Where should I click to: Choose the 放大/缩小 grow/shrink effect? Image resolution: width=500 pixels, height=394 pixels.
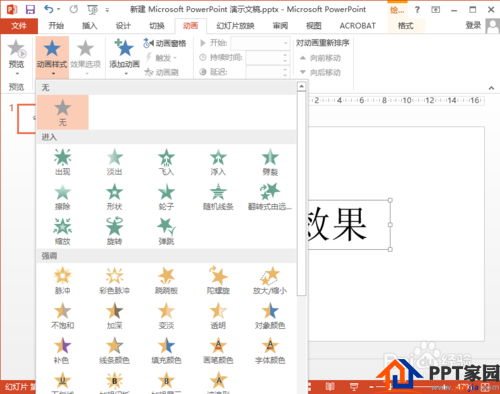[270, 281]
